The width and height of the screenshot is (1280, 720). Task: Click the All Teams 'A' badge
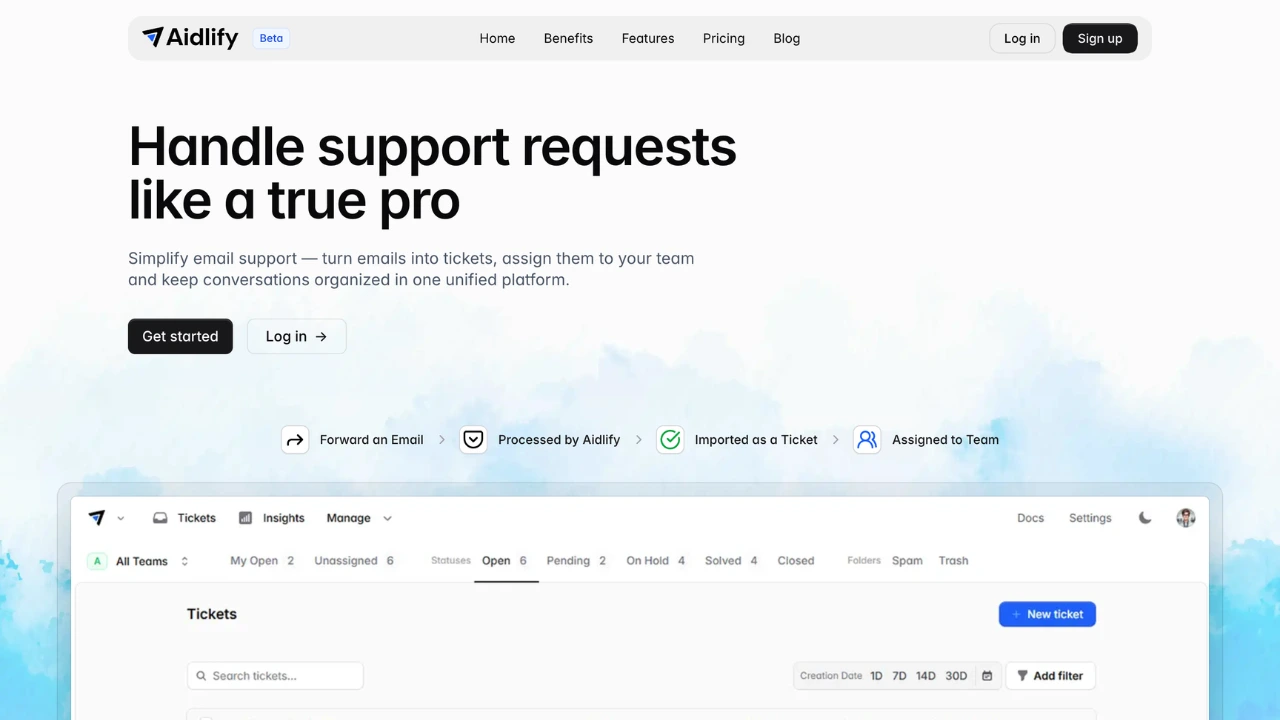(x=97, y=561)
